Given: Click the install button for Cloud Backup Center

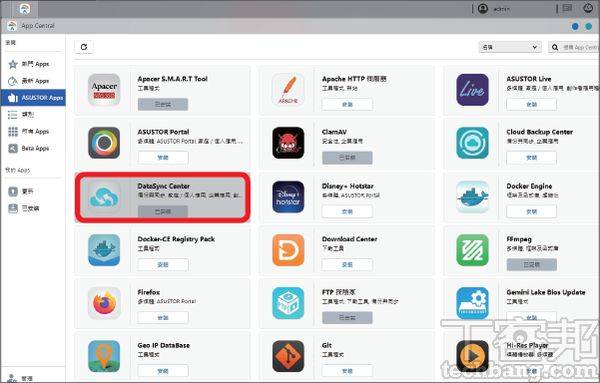Looking at the screenshot, I should tap(532, 158).
